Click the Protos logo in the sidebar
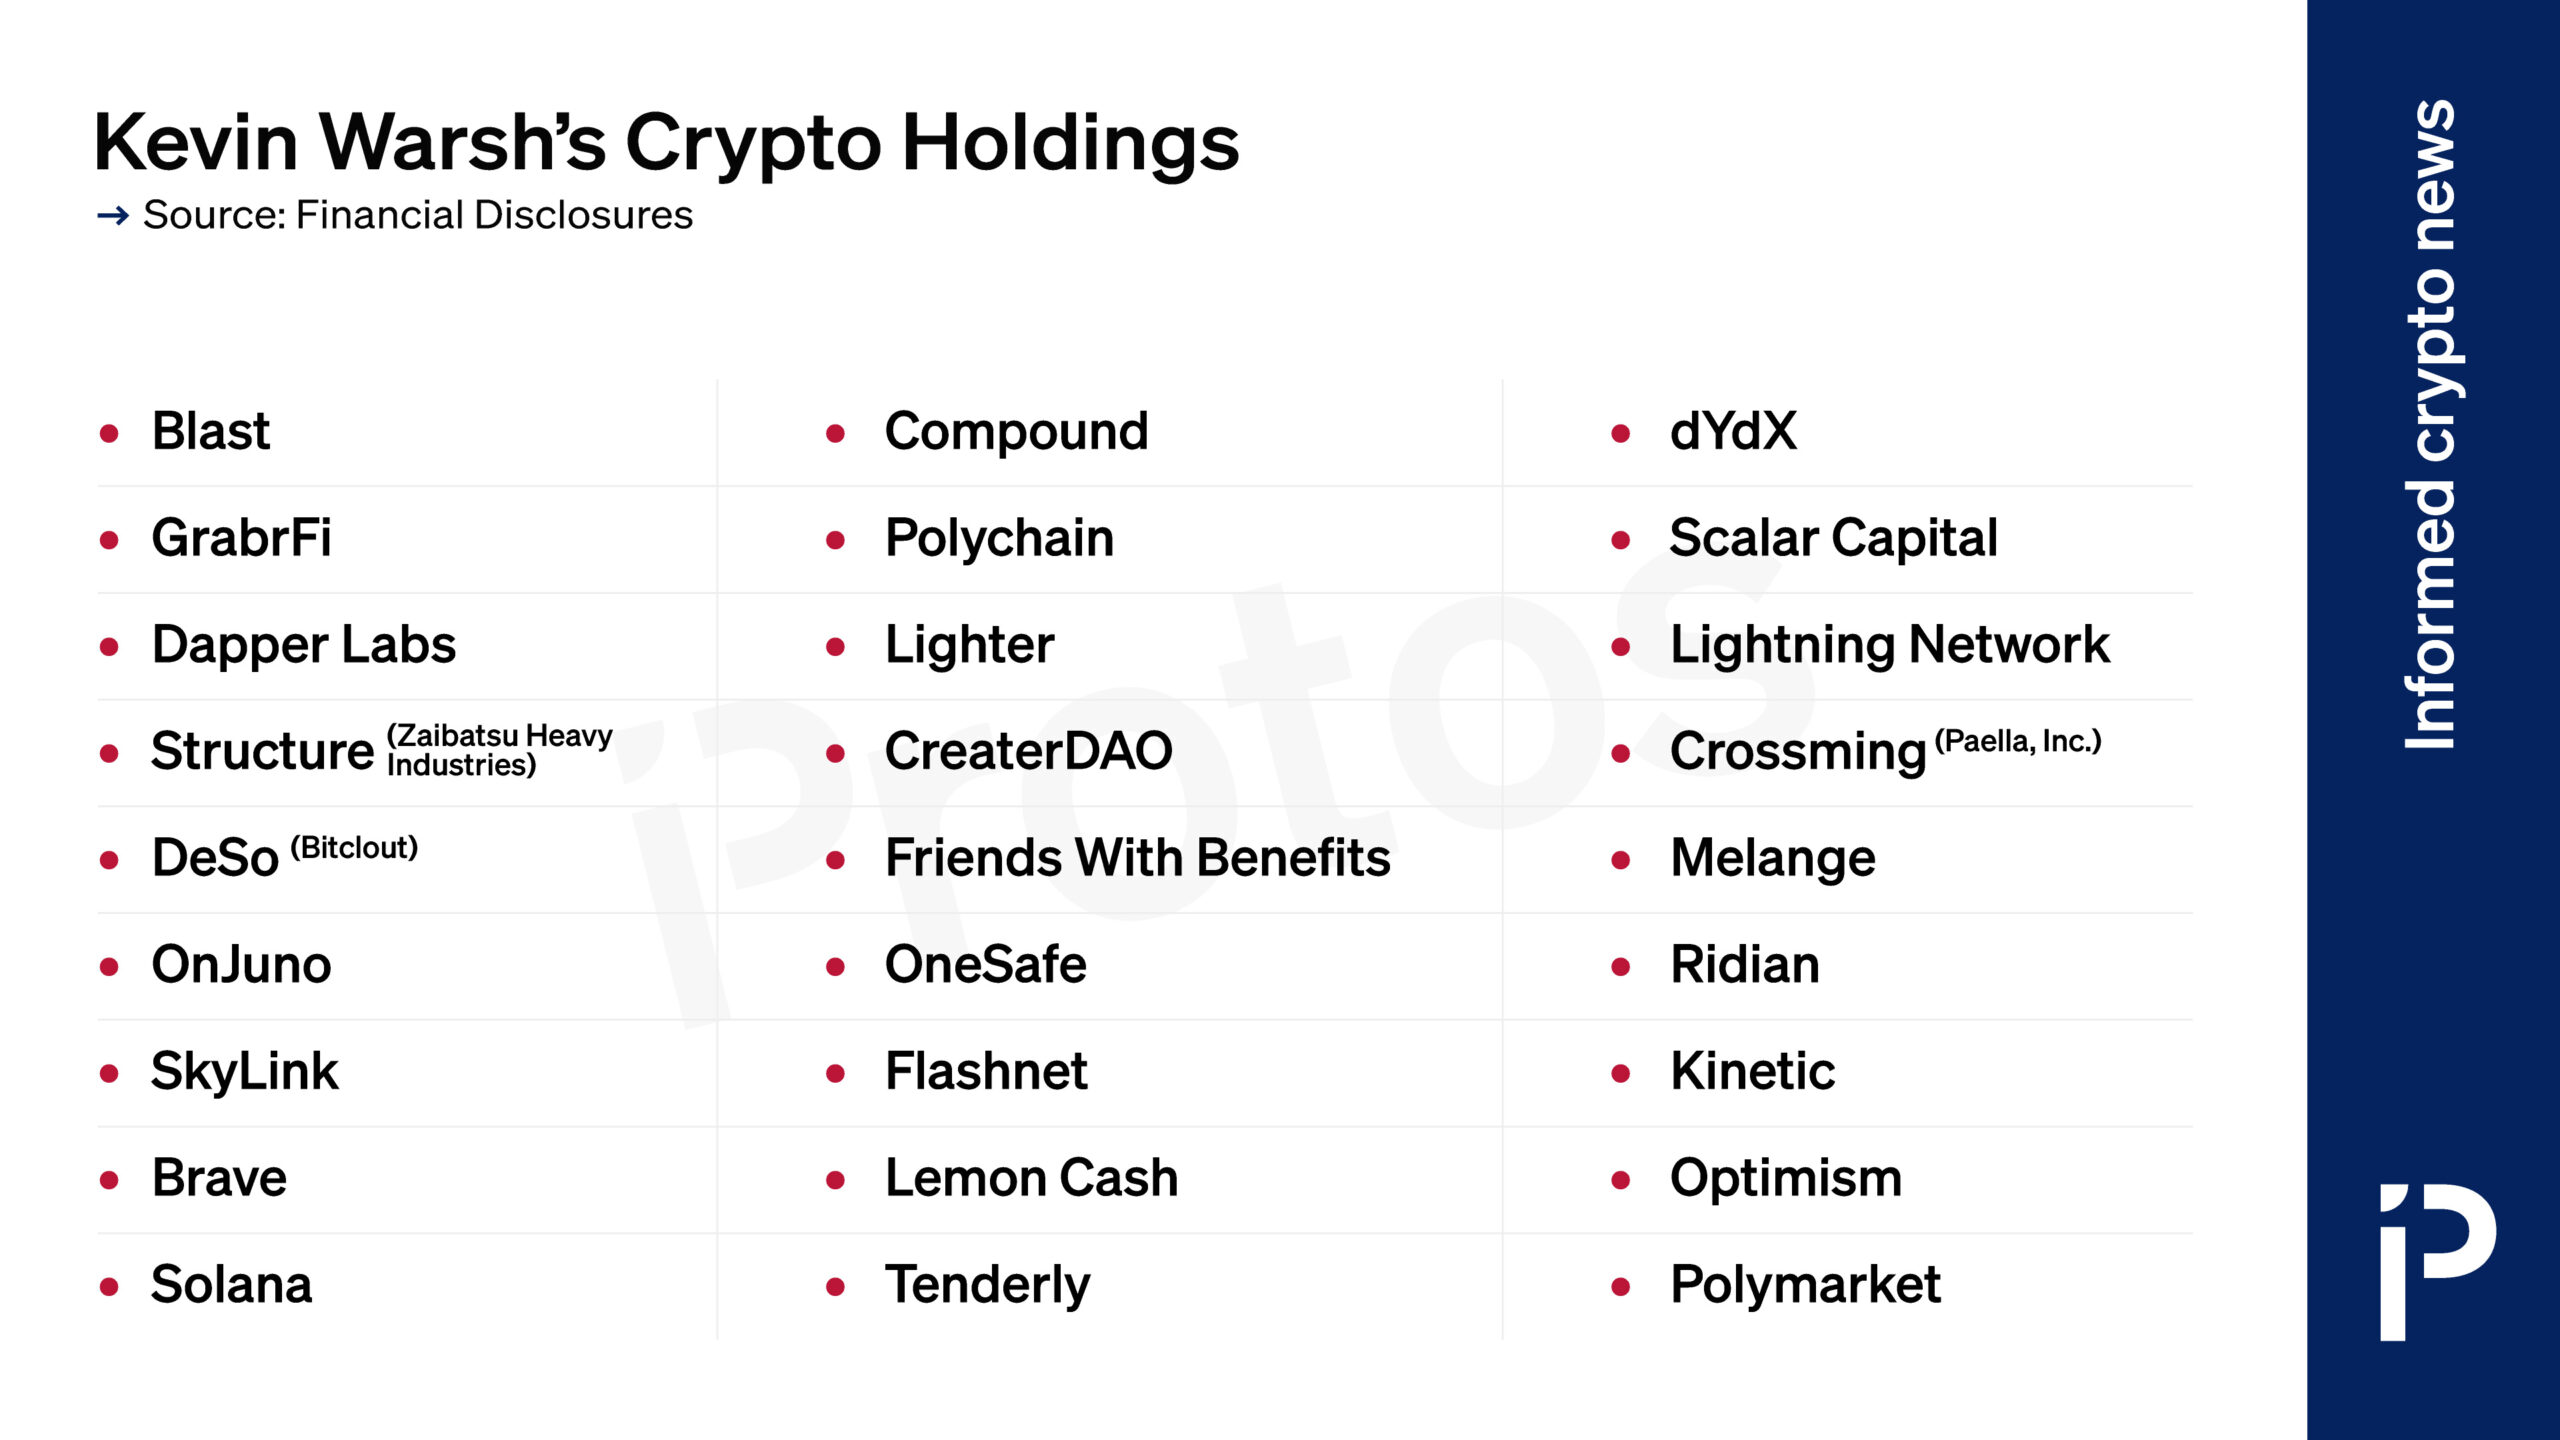Screen dimensions: 2560x1440 point(2436,1261)
